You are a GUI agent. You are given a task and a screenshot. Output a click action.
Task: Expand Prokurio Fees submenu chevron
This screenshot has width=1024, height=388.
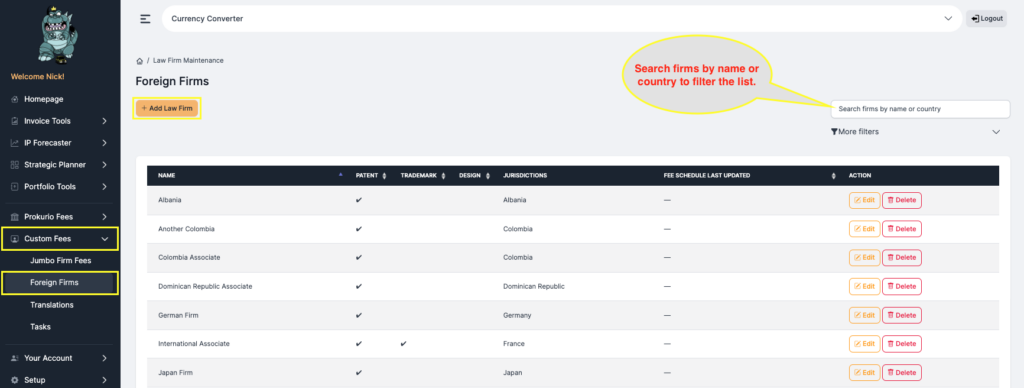[x=104, y=217]
